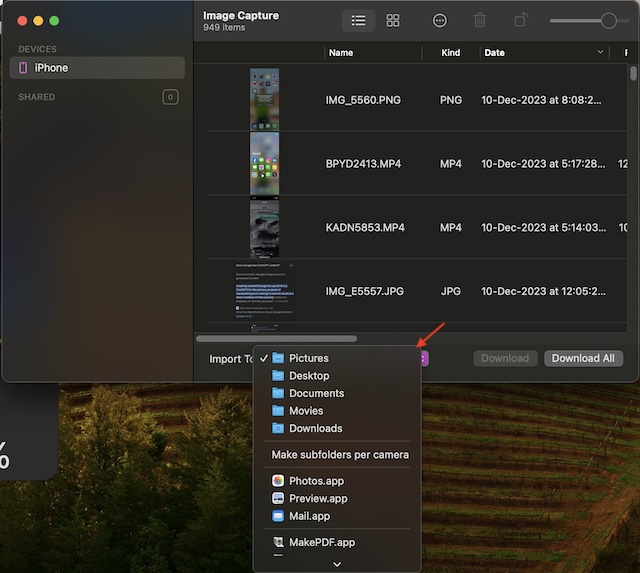Image resolution: width=640 pixels, height=573 pixels.
Task: Choose Preview.app in the import menu
Action: pyautogui.click(x=317, y=498)
